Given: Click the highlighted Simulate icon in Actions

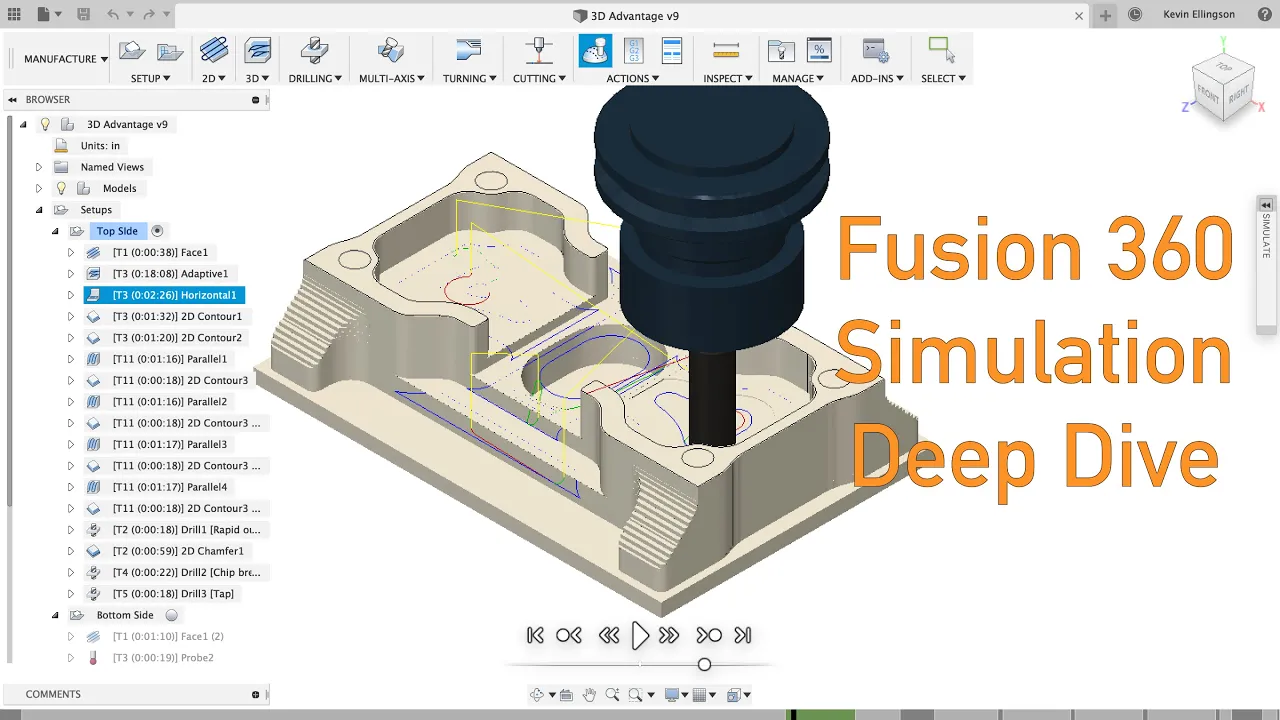Looking at the screenshot, I should click(x=596, y=51).
